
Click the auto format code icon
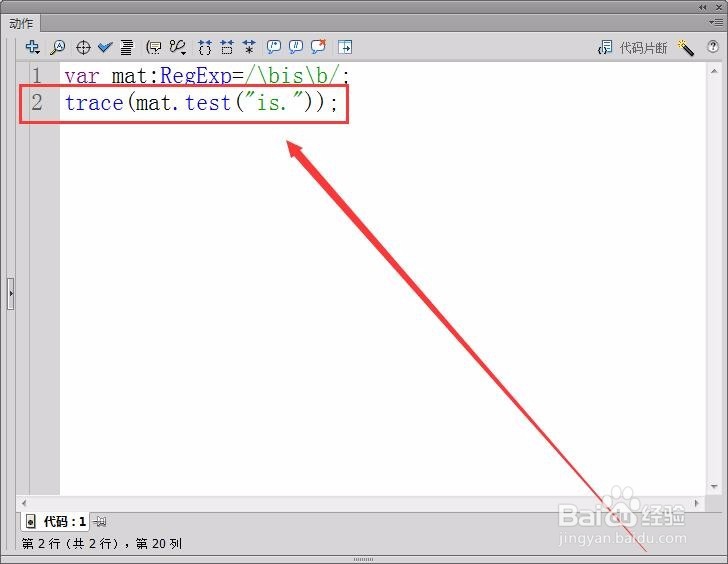[126, 47]
